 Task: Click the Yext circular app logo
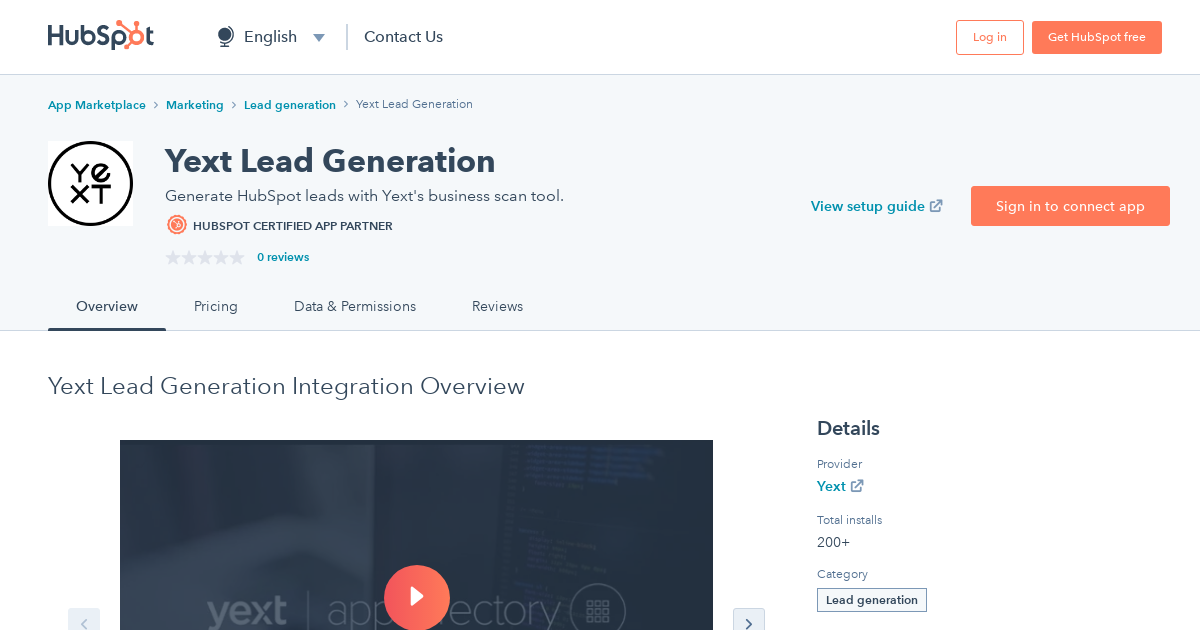(90, 183)
